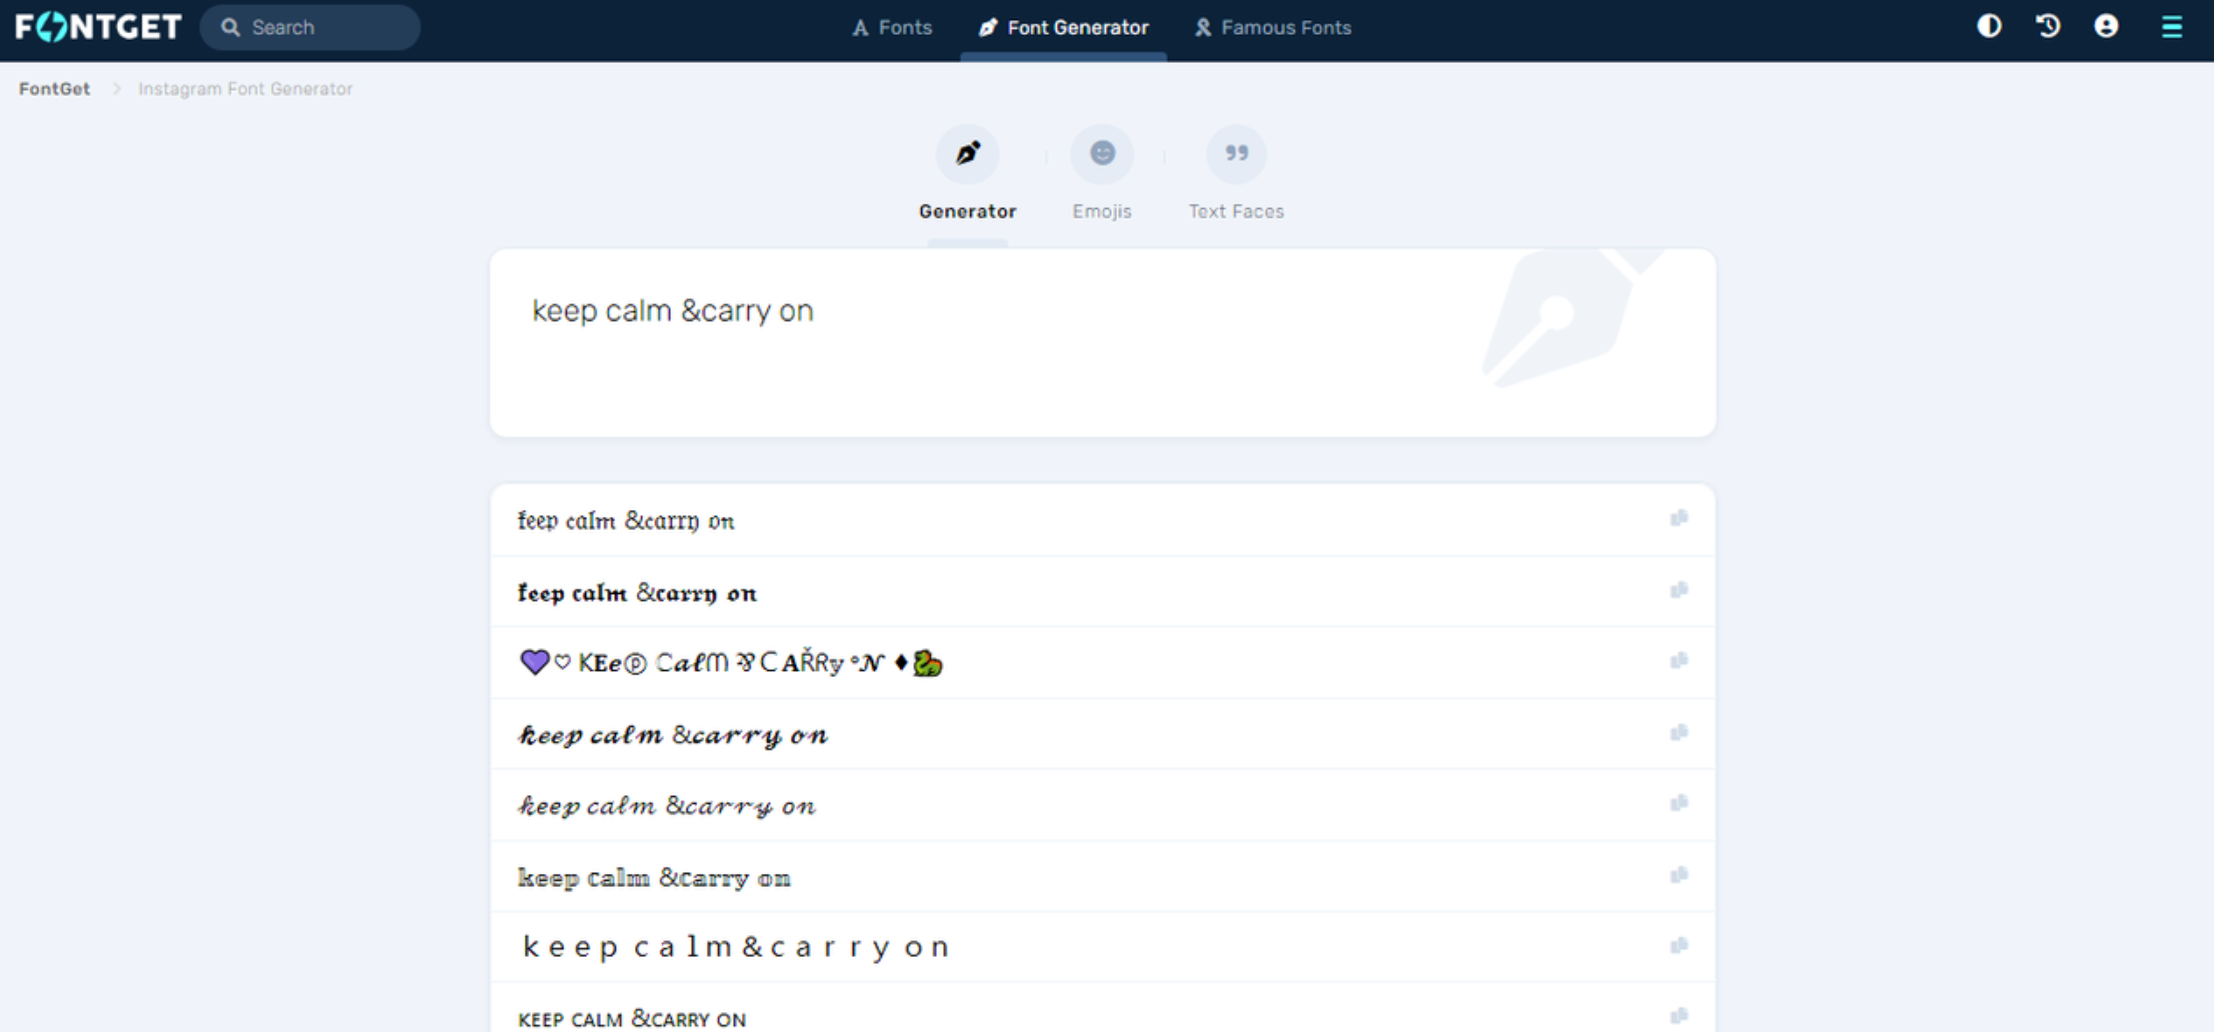The height and width of the screenshot is (1032, 2214).
Task: Copy the purple heart emoji-decorated result
Action: pyautogui.click(x=1679, y=660)
